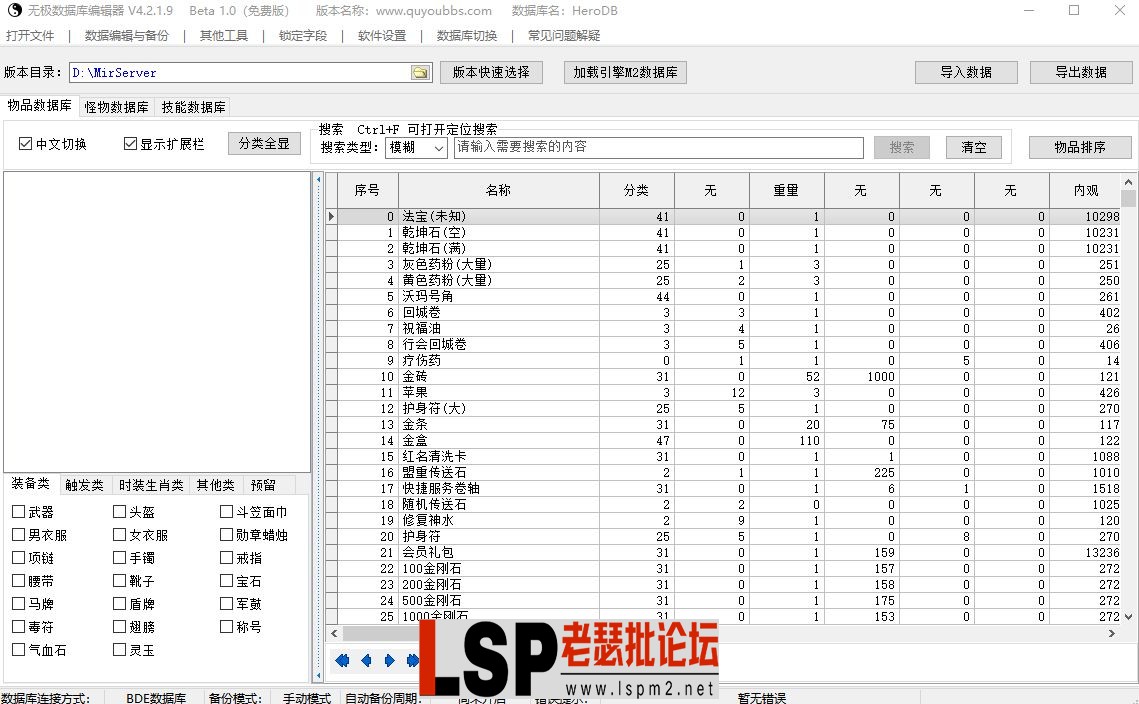The width and height of the screenshot is (1139, 704).
Task: Click the row indicator arrow beside row 0
Action: pyautogui.click(x=331, y=216)
